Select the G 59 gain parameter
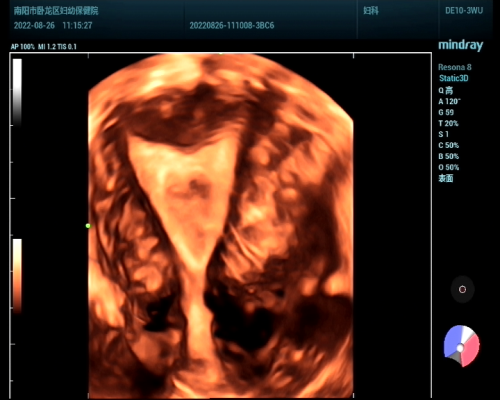 click(x=446, y=112)
